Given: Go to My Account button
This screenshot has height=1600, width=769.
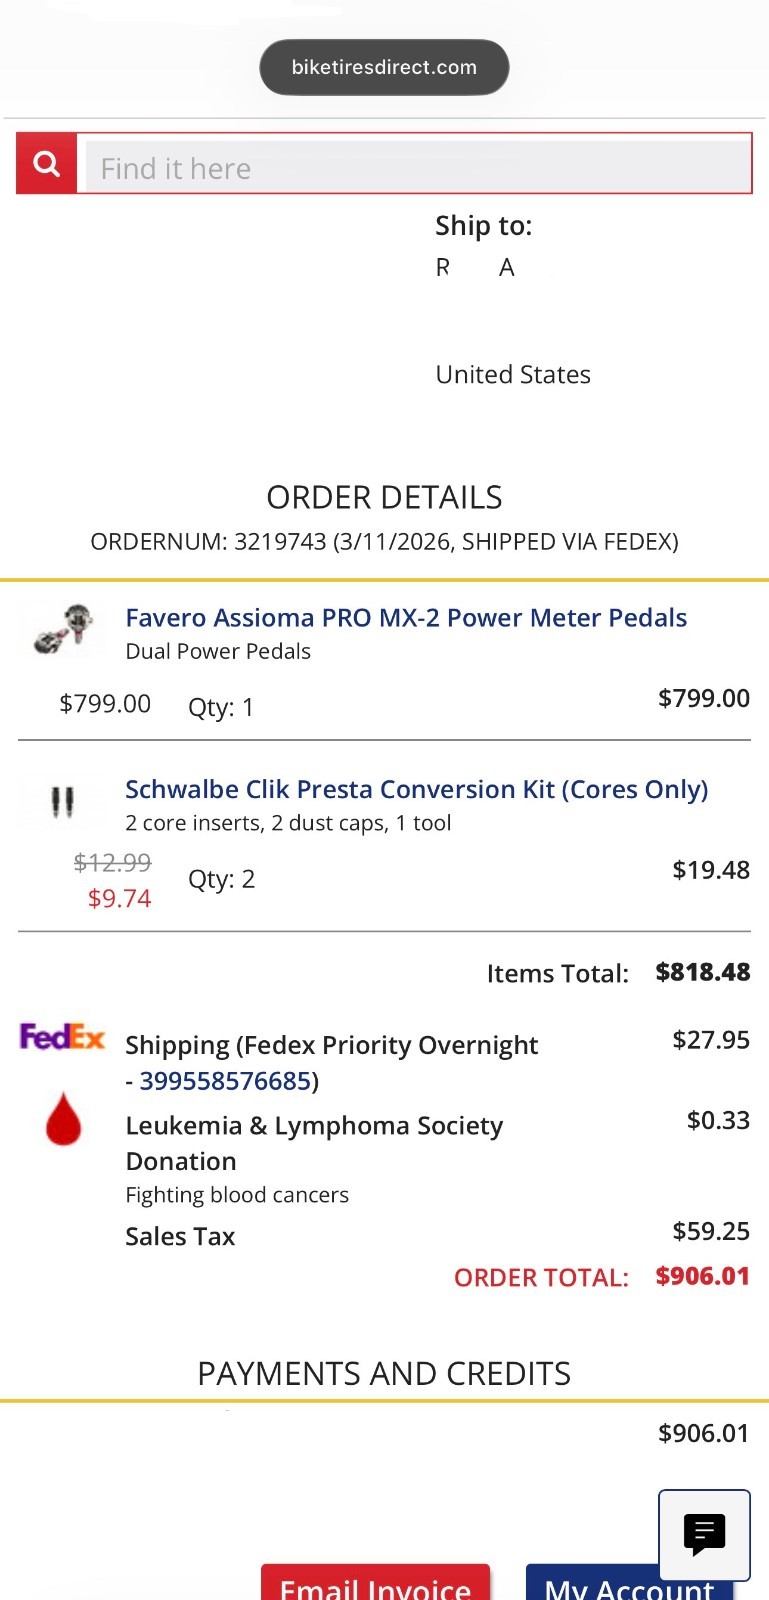Looking at the screenshot, I should [629, 1585].
